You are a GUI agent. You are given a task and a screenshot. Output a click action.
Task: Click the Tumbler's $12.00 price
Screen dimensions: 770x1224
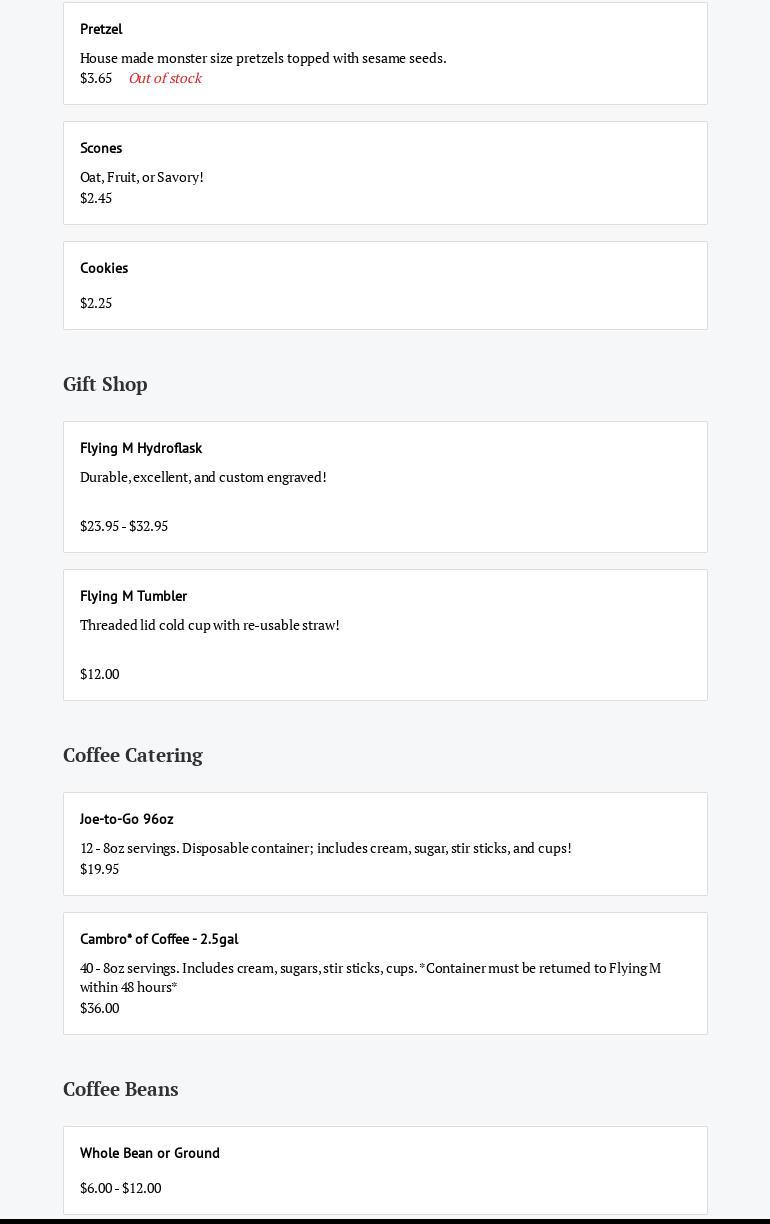click(x=99, y=674)
